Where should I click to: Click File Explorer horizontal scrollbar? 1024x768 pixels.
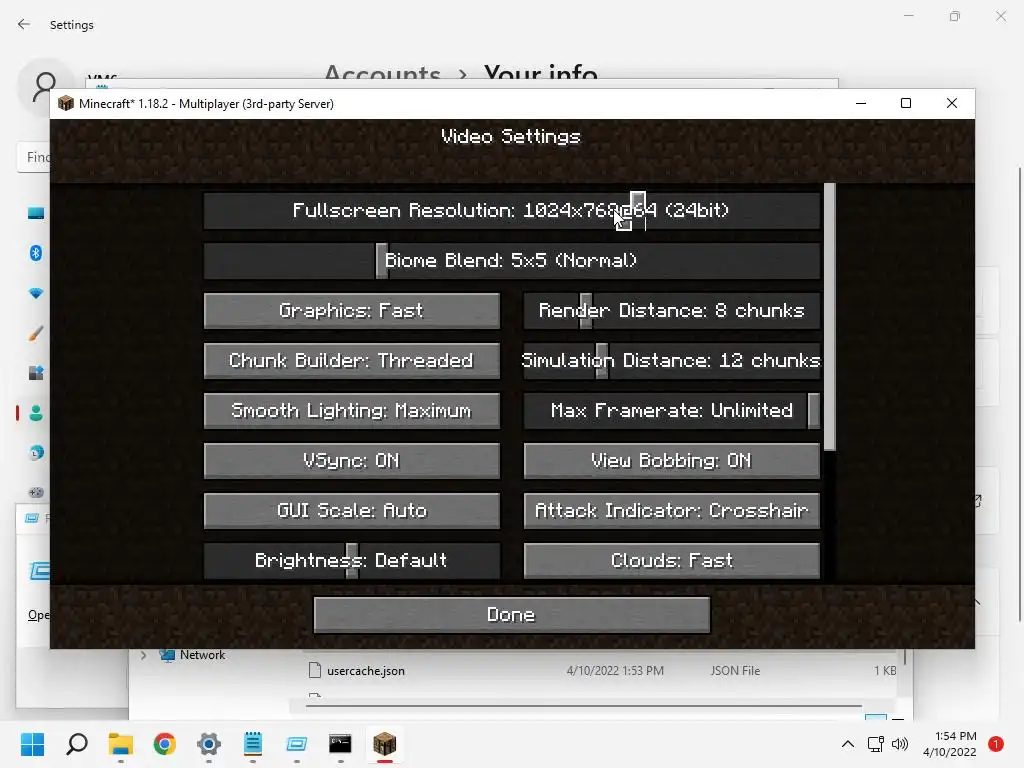583,706
